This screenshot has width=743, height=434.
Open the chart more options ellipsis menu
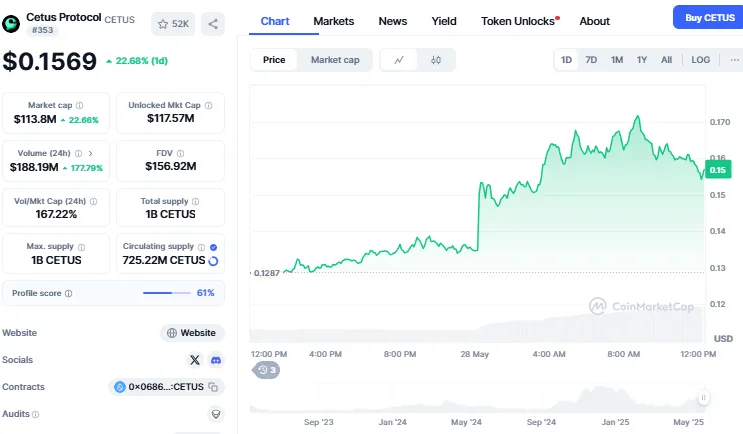[x=734, y=60]
